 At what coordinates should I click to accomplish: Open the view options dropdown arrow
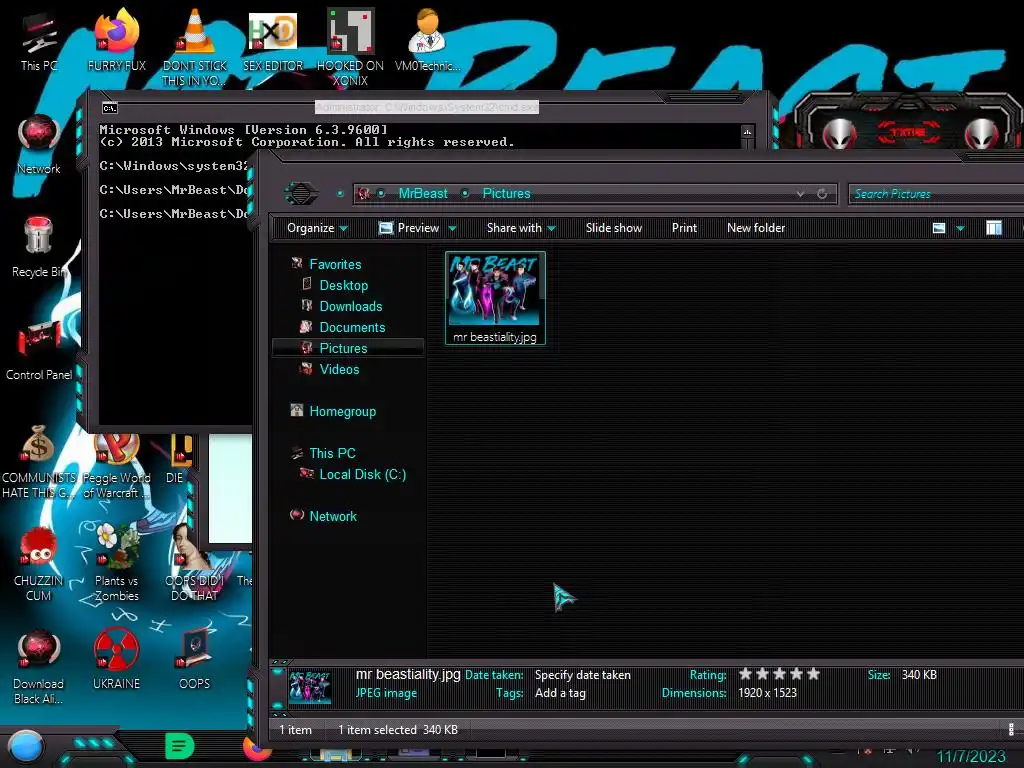pyautogui.click(x=960, y=229)
